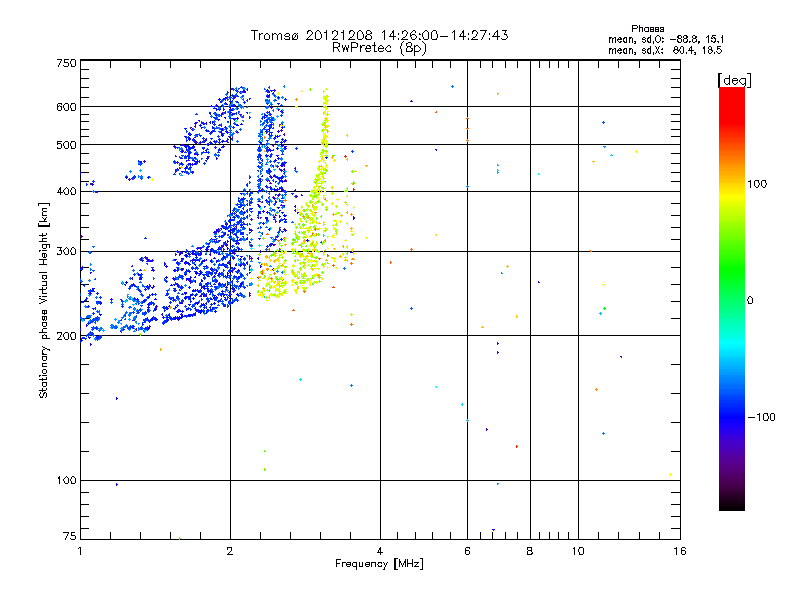Click the '10' x-axis tick label
The height and width of the screenshot is (600, 800).
(578, 551)
